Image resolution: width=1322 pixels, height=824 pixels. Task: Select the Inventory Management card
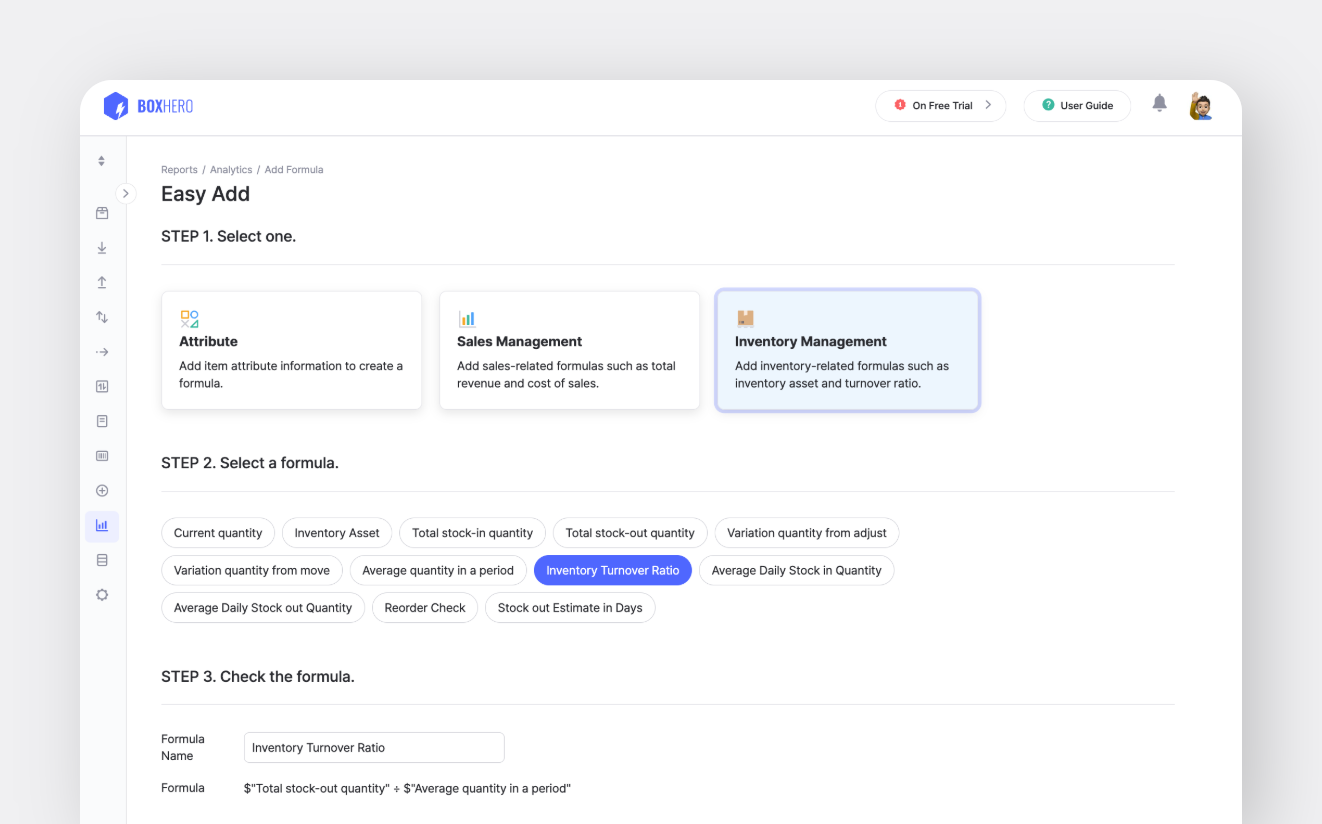coord(847,350)
